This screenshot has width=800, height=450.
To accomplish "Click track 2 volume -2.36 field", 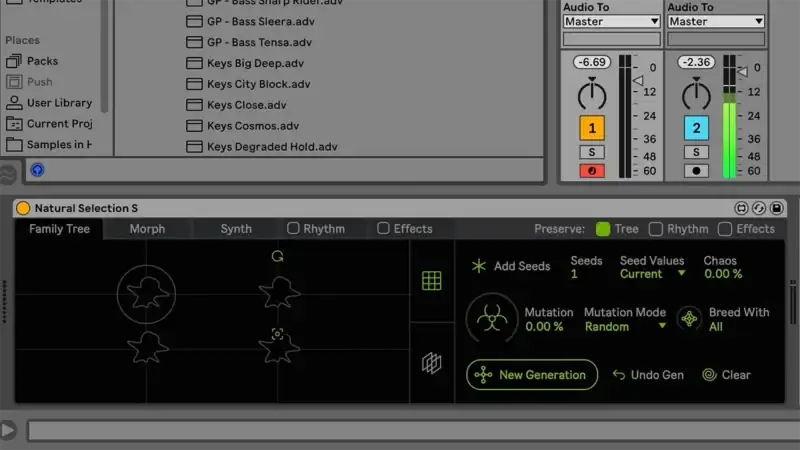I will point(696,62).
